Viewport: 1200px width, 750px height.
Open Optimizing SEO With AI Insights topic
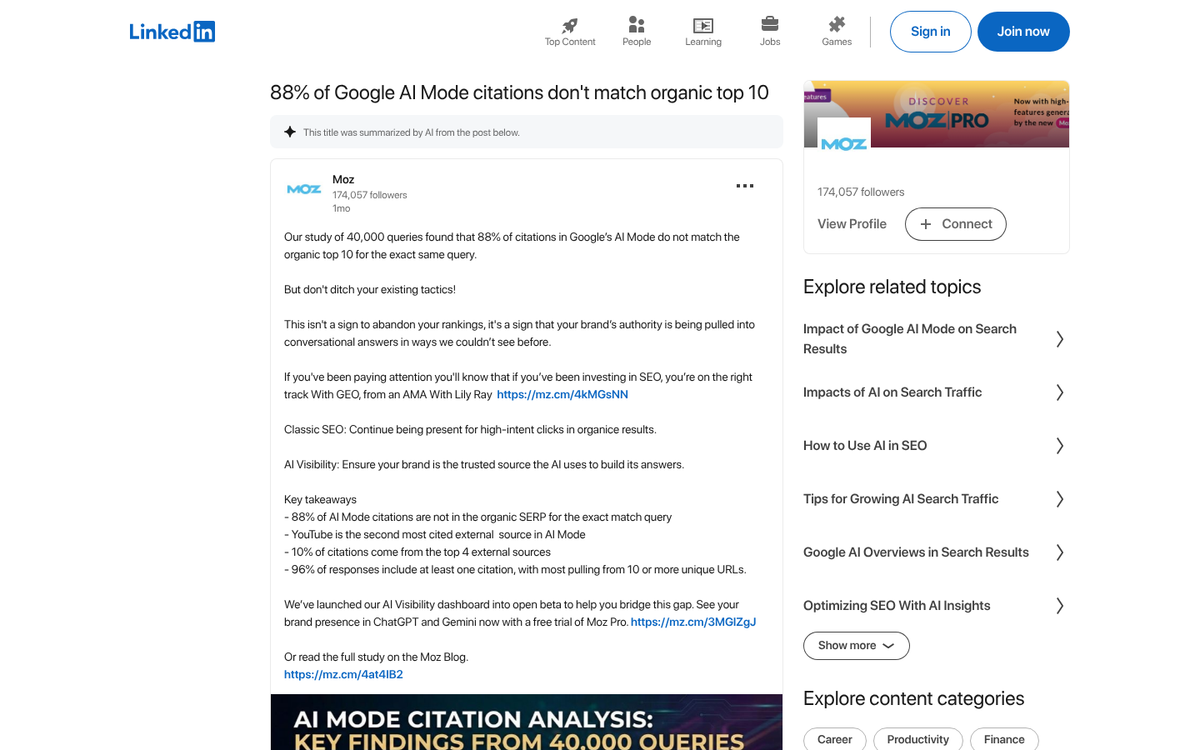click(x=897, y=606)
